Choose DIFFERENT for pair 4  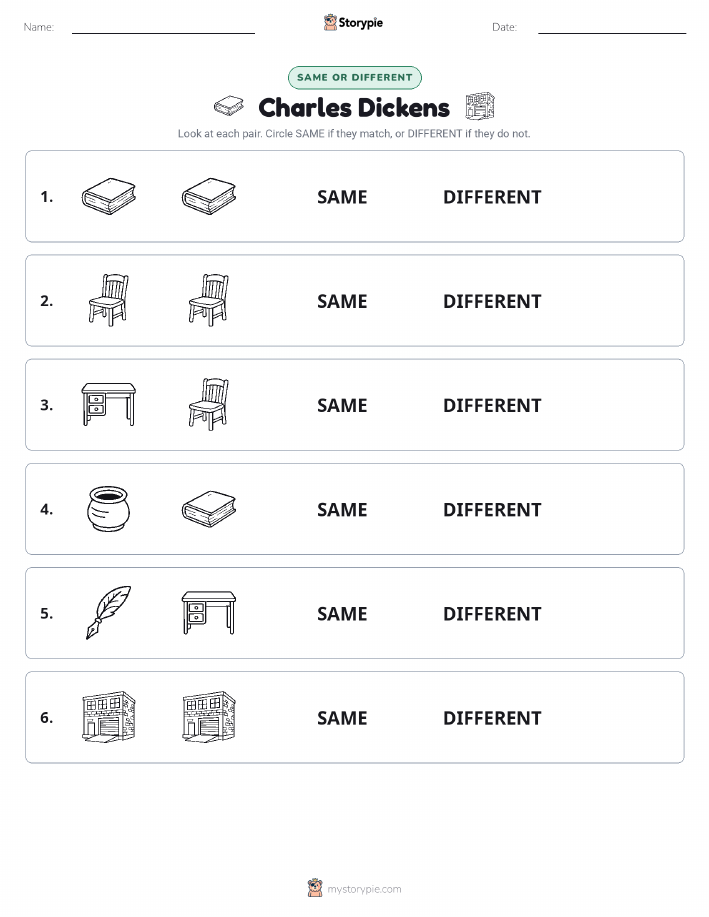pos(492,509)
